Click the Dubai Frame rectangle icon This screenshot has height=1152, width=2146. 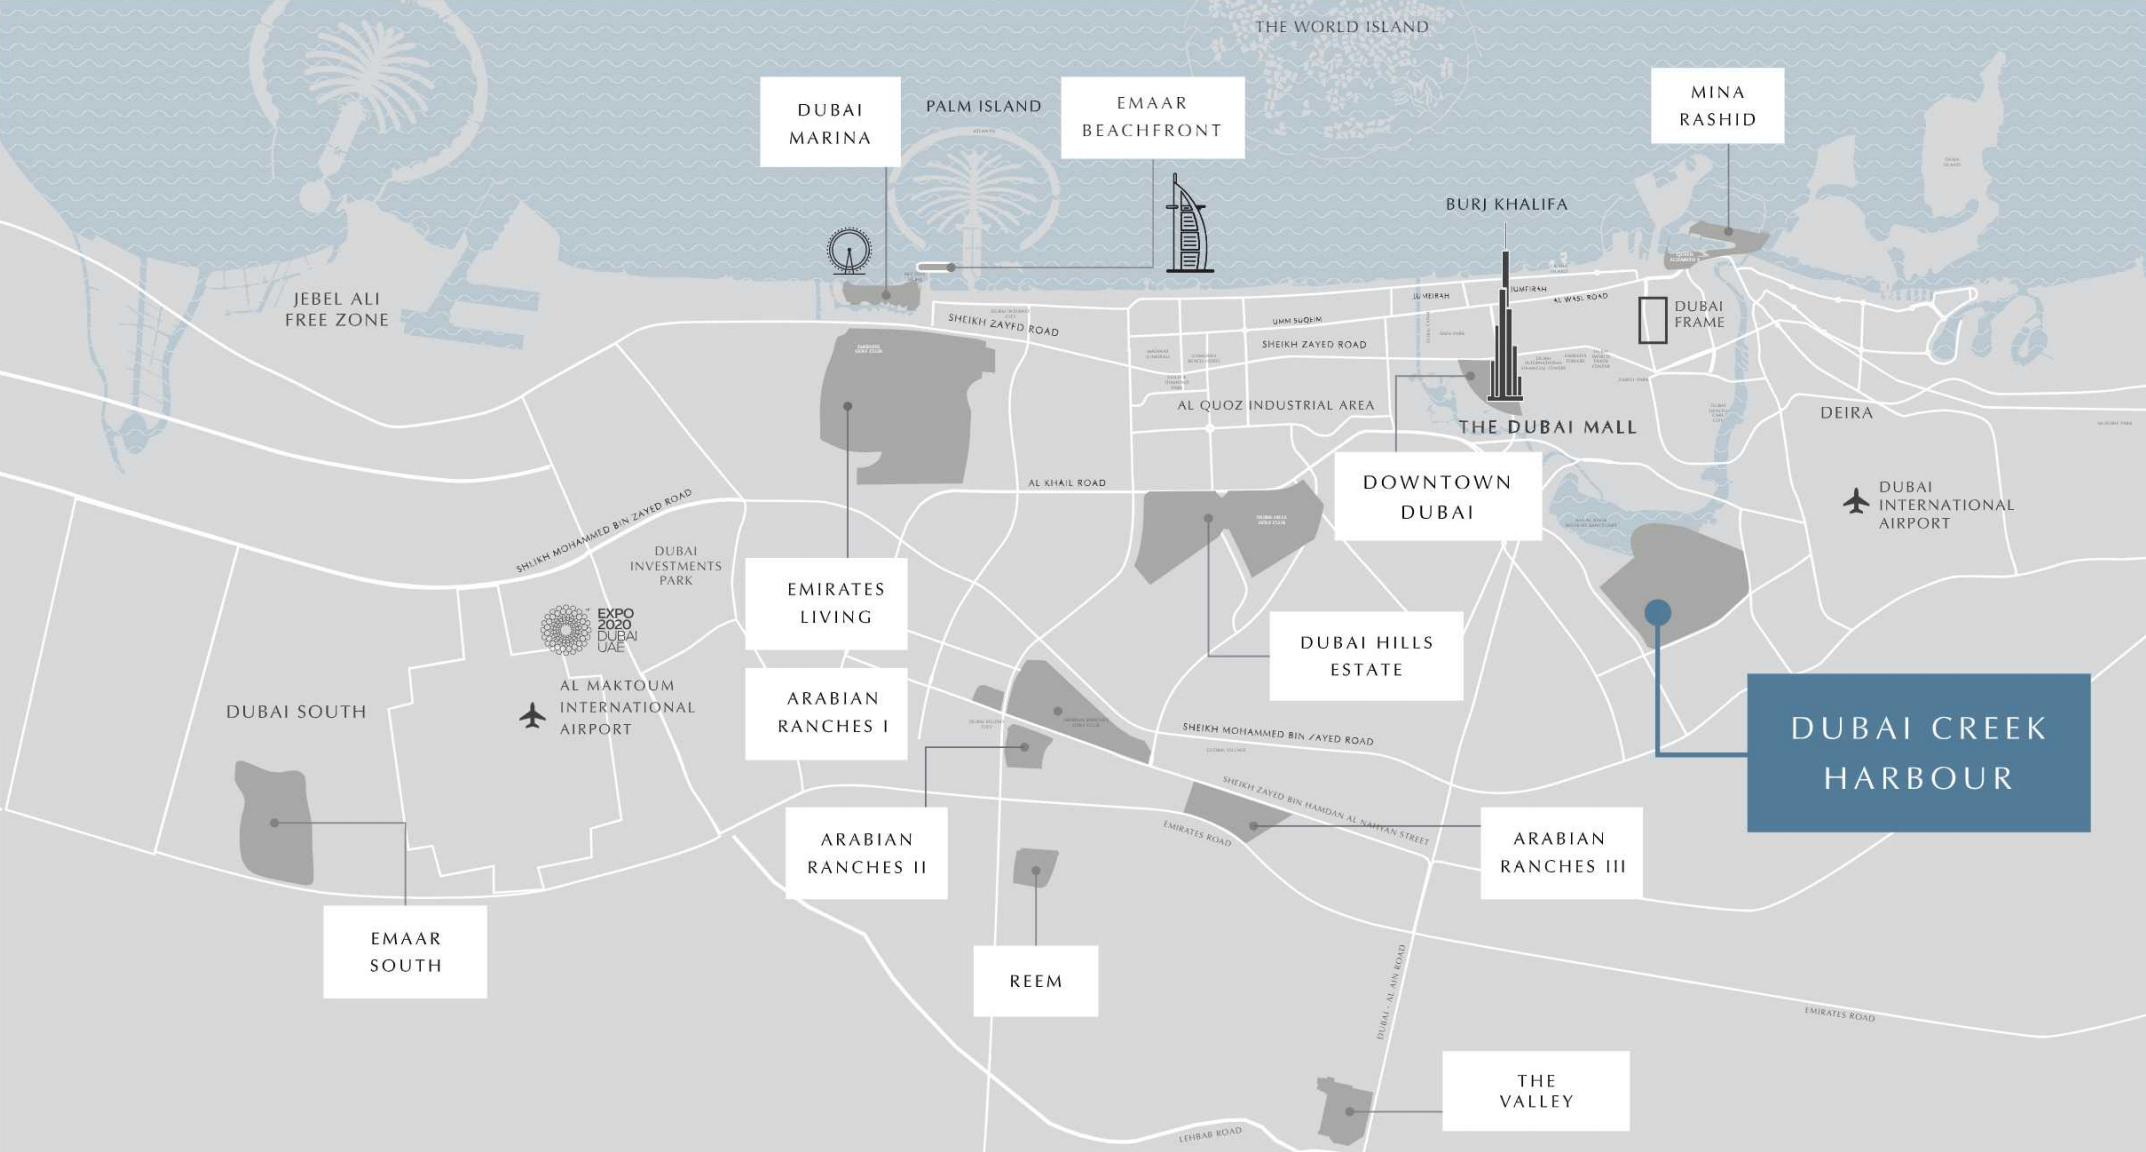pos(1652,320)
